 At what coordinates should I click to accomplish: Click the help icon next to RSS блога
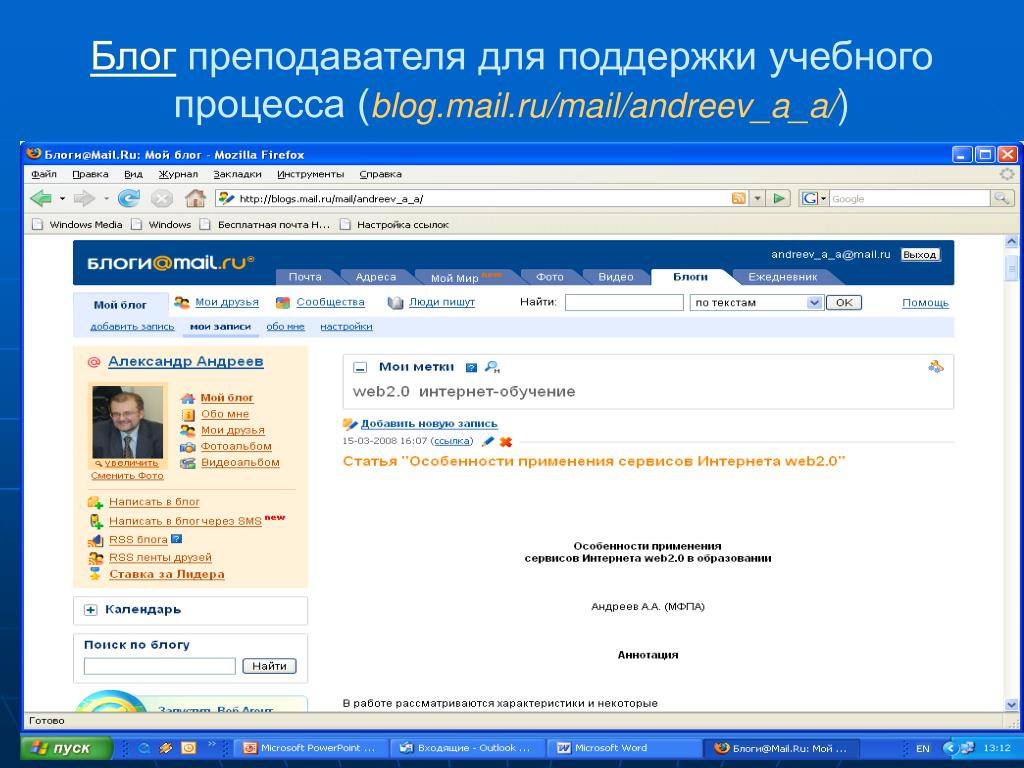coord(176,539)
